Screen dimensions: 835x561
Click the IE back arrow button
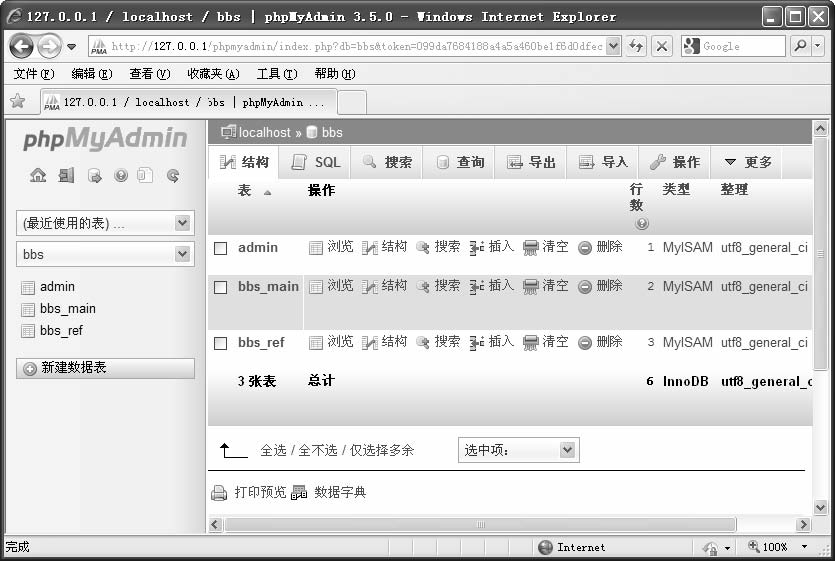pos(22,46)
